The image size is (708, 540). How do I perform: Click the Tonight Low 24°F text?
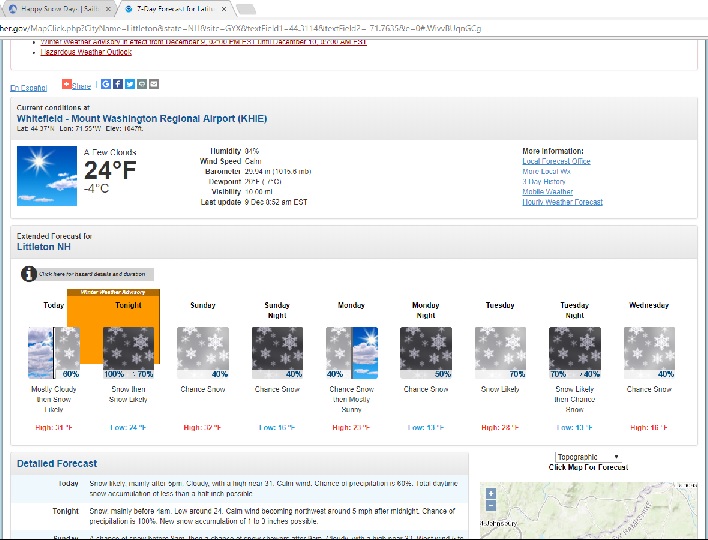(128, 428)
